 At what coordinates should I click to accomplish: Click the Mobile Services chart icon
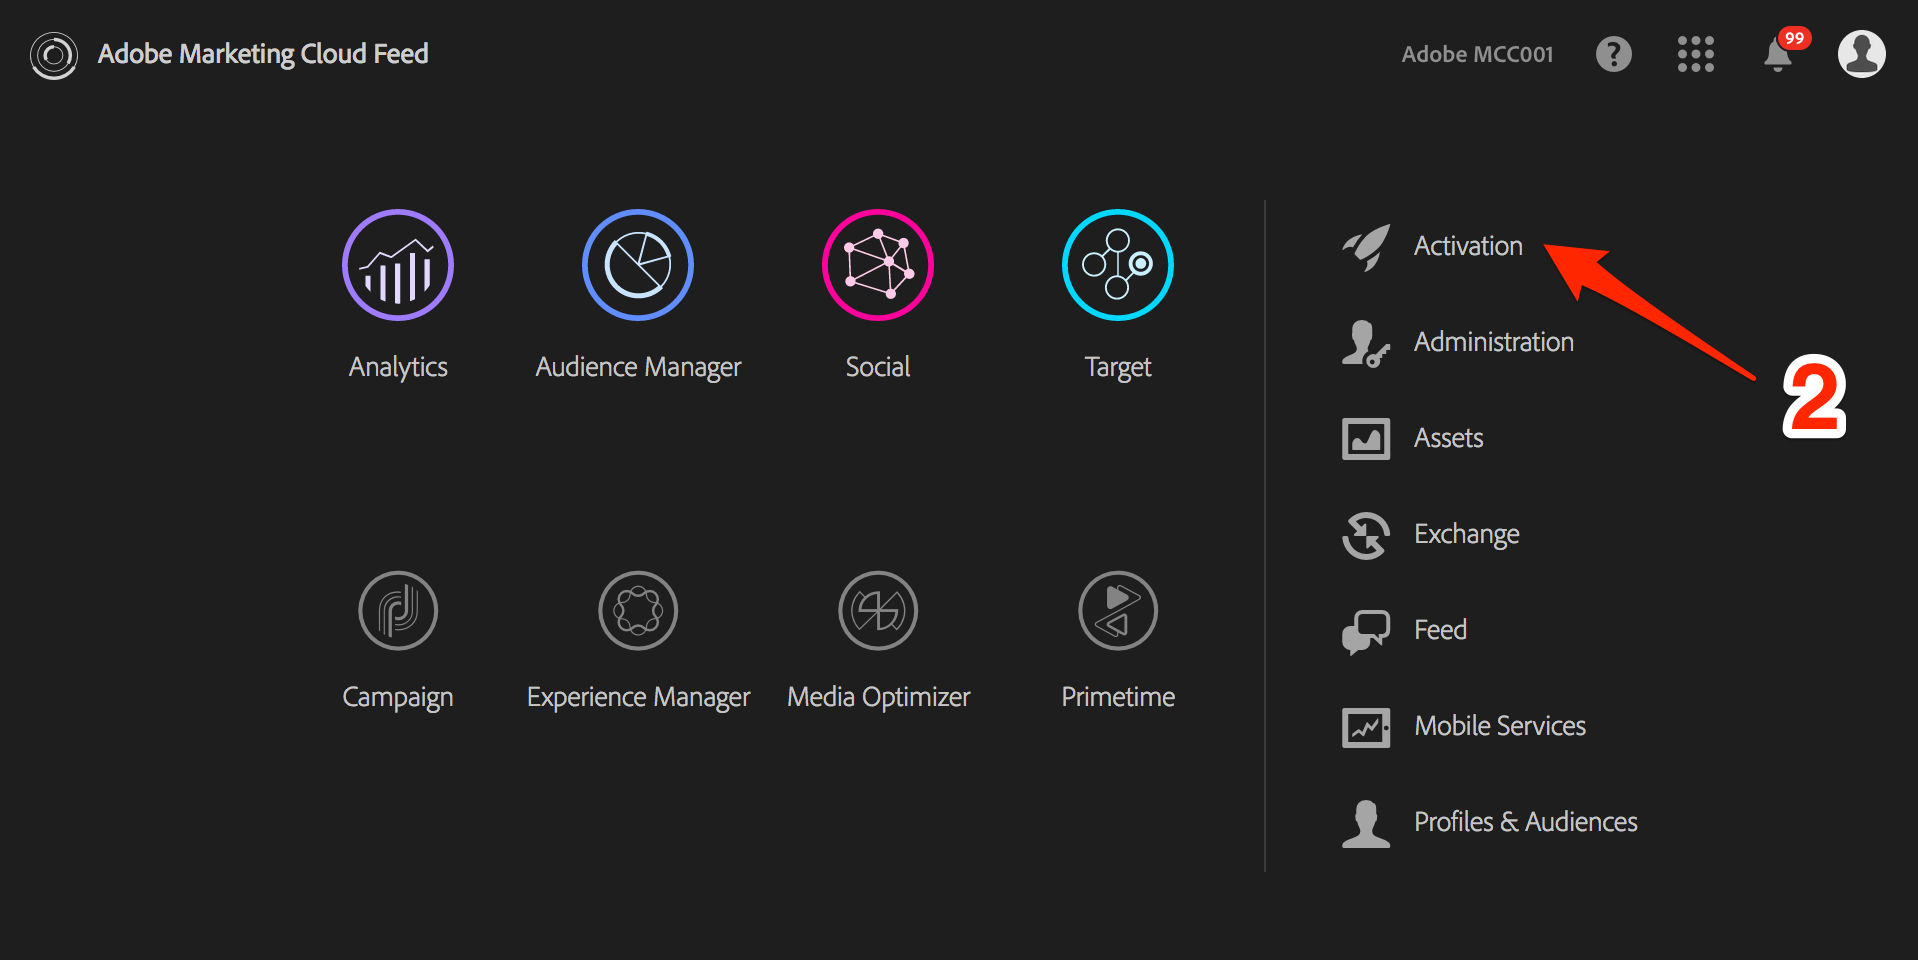click(x=1366, y=727)
